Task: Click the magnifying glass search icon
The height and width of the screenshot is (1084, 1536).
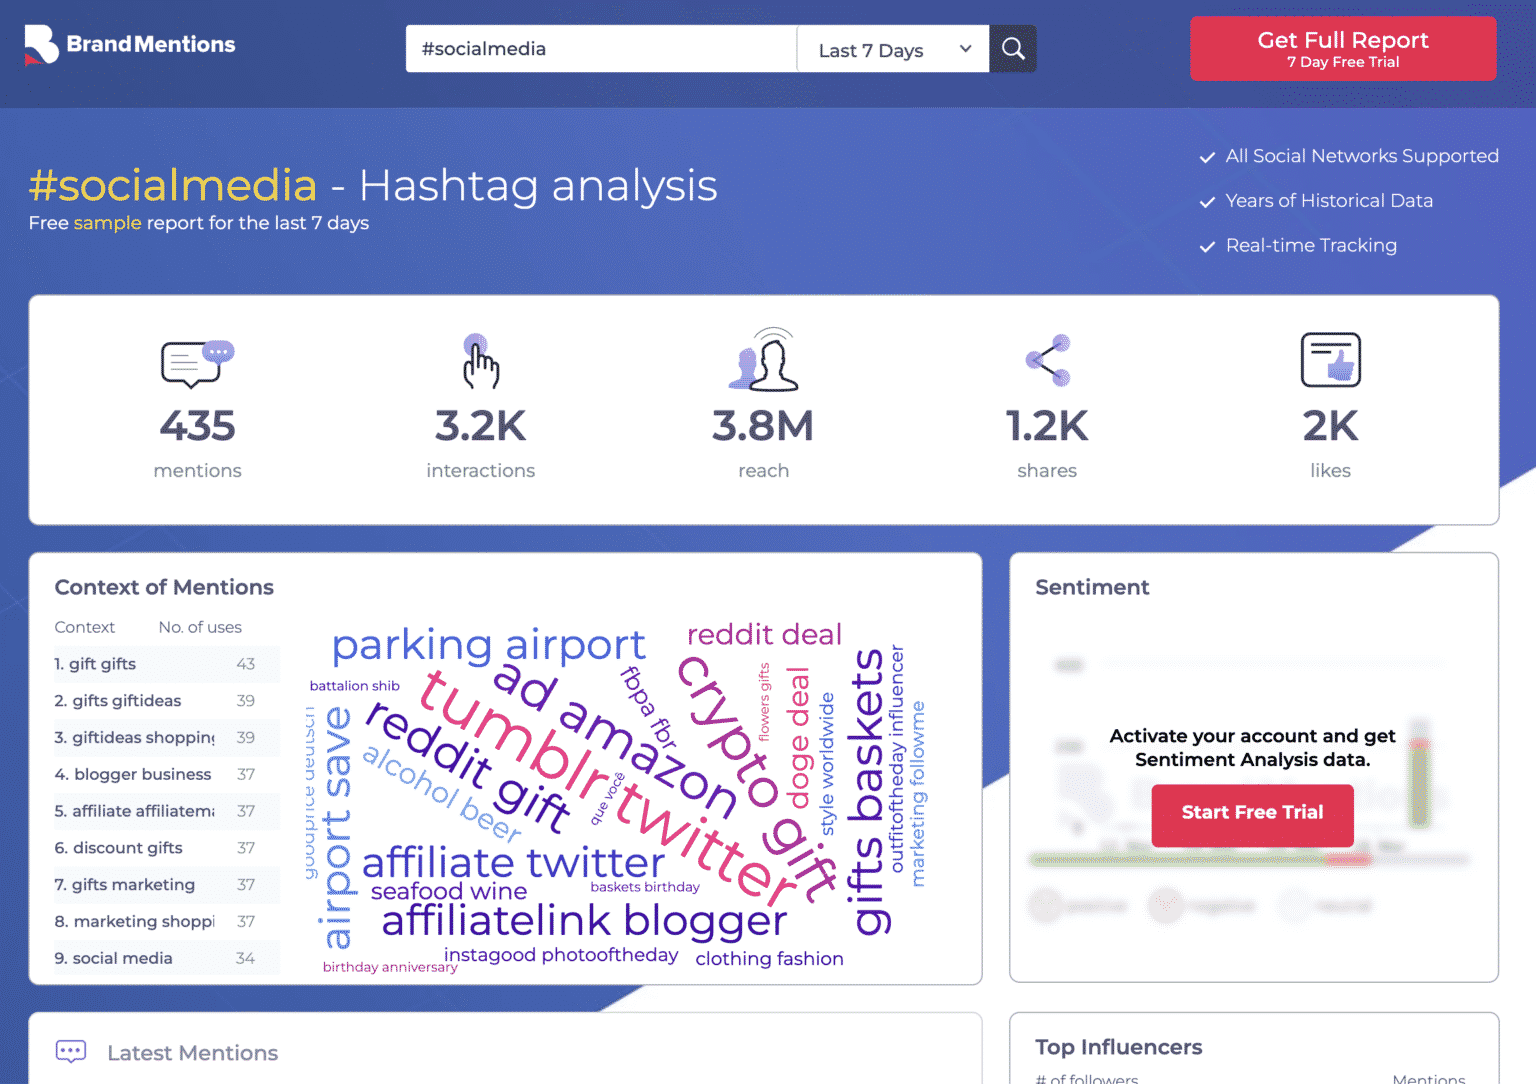Action: tap(1012, 48)
